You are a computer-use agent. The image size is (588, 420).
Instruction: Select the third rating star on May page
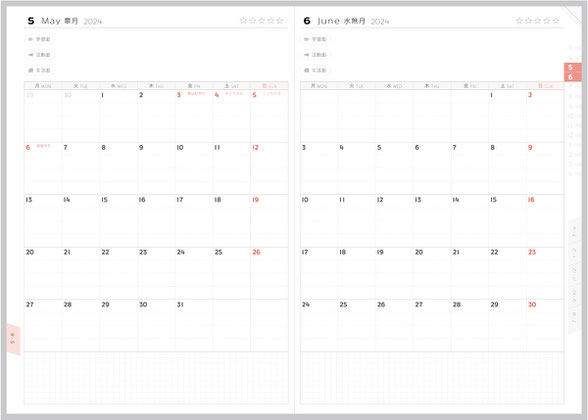coord(262,21)
